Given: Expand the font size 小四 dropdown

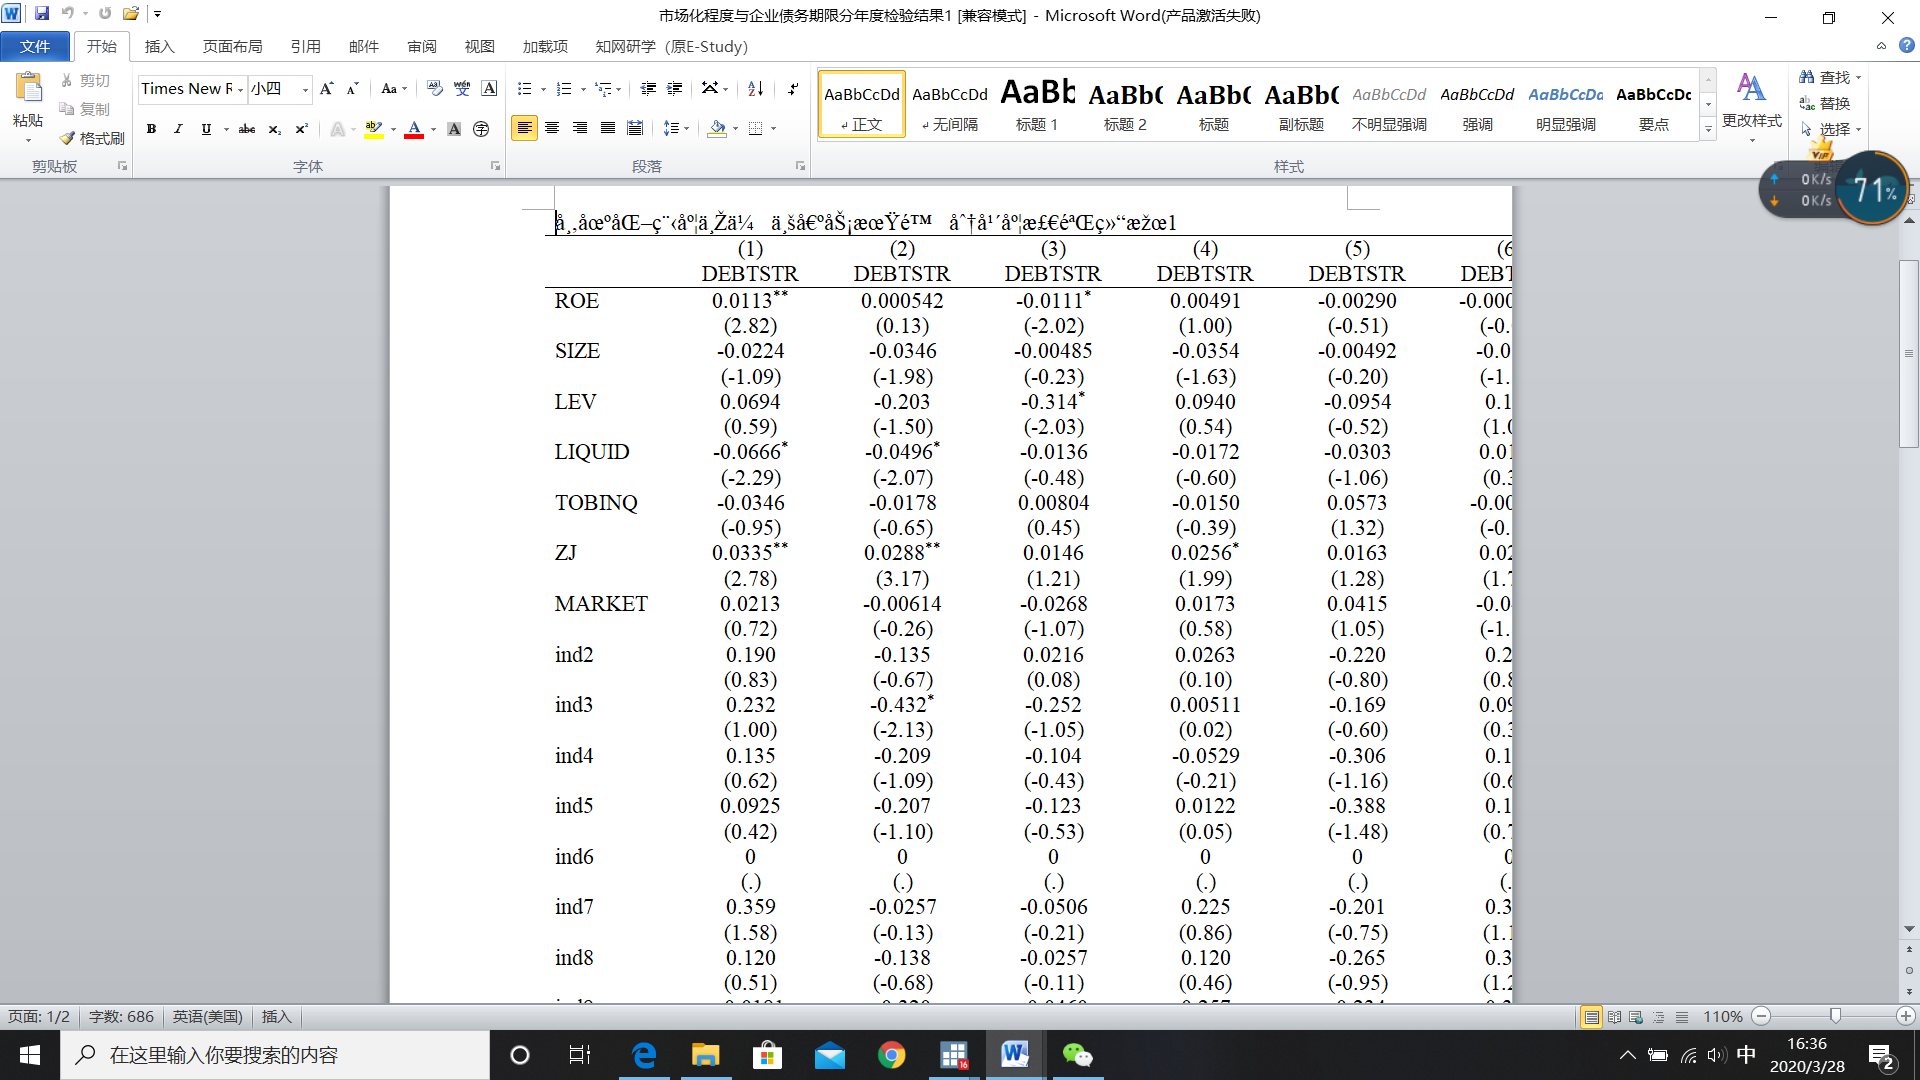Looking at the screenshot, I should point(305,90).
